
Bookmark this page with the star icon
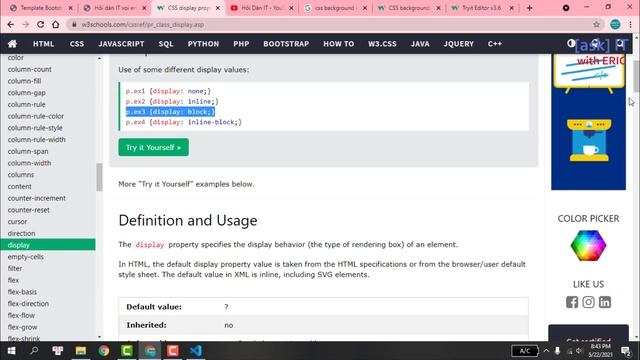pyautogui.click(x=596, y=24)
